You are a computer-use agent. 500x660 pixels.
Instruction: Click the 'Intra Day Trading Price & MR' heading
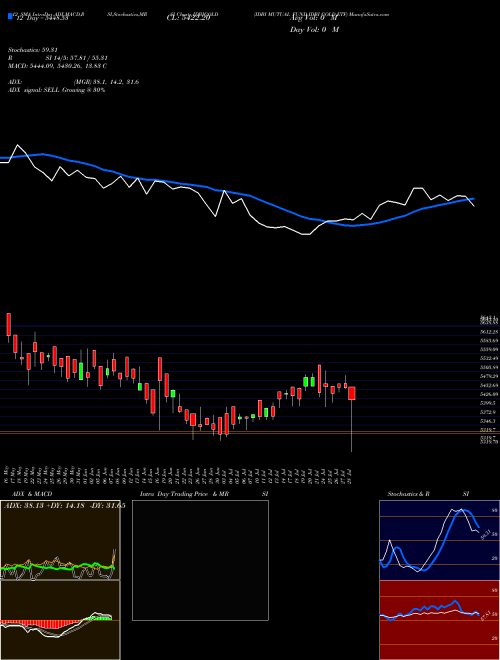coord(184,494)
